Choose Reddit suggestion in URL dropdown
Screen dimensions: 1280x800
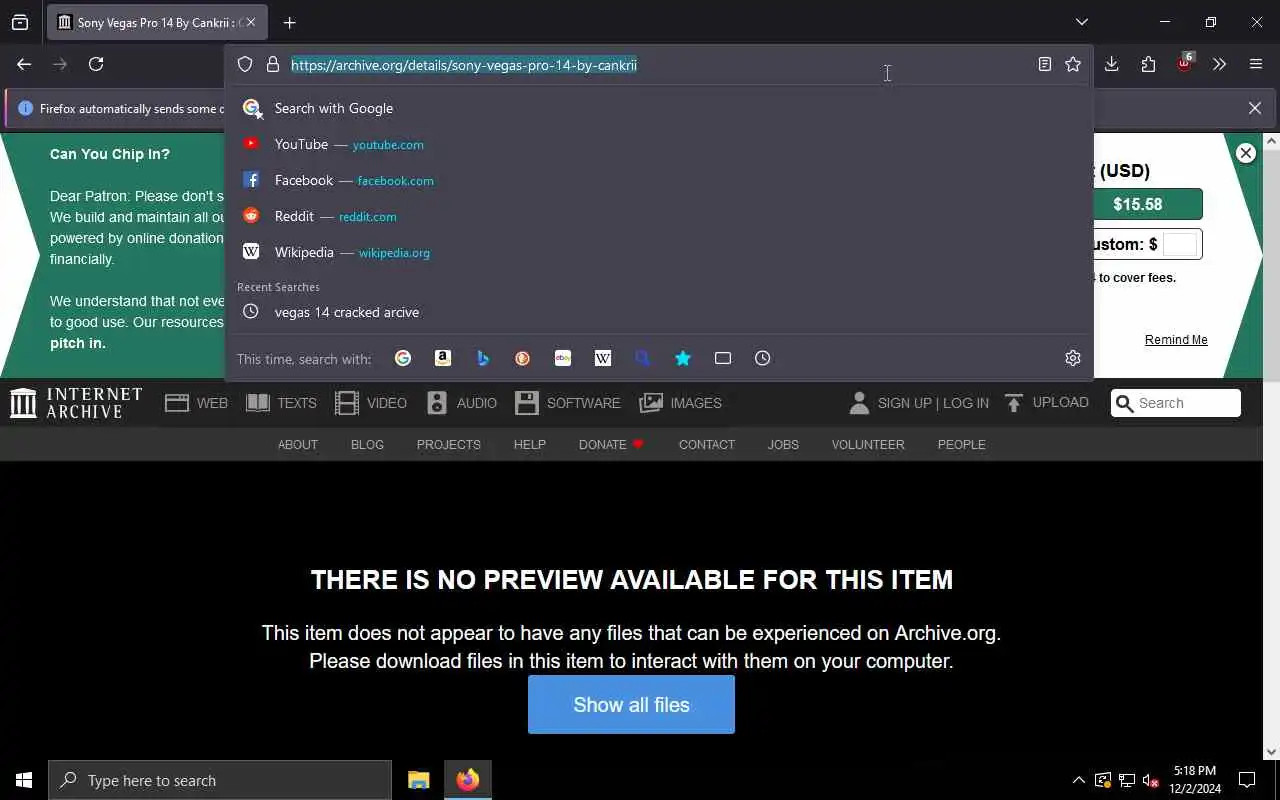point(659,216)
